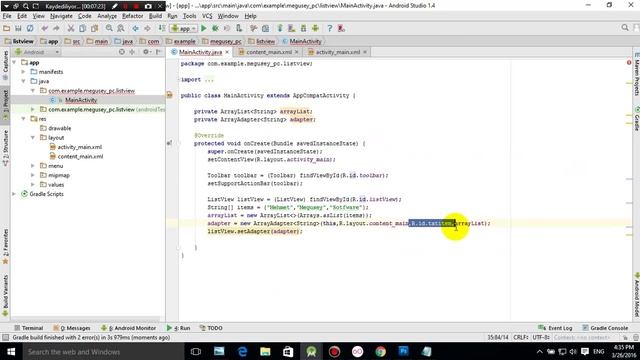Click the Make Project icon
Screen dimensions: 640x360
pyautogui.click(x=162, y=28)
